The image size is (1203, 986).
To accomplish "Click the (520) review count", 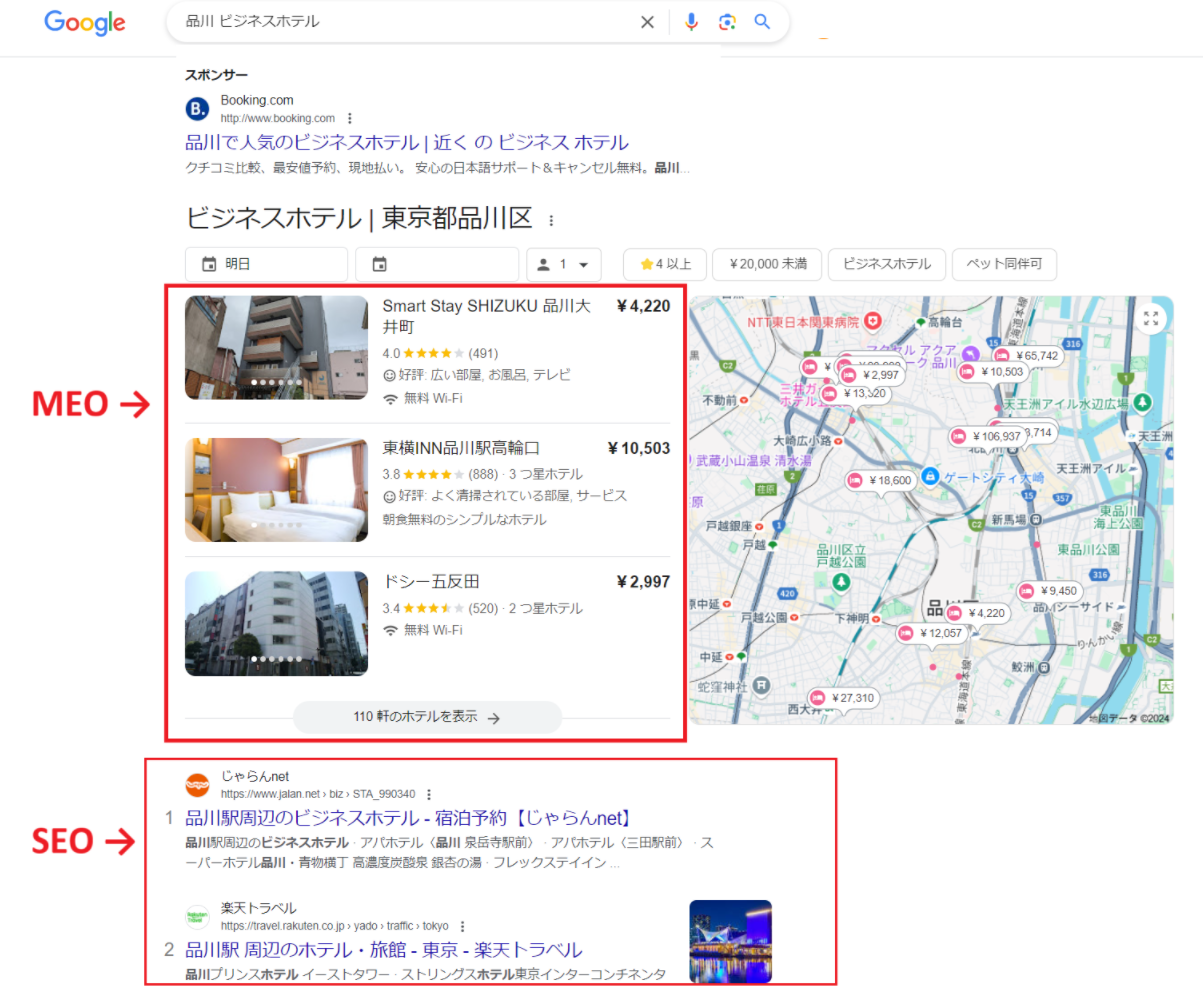I will 483,608.
